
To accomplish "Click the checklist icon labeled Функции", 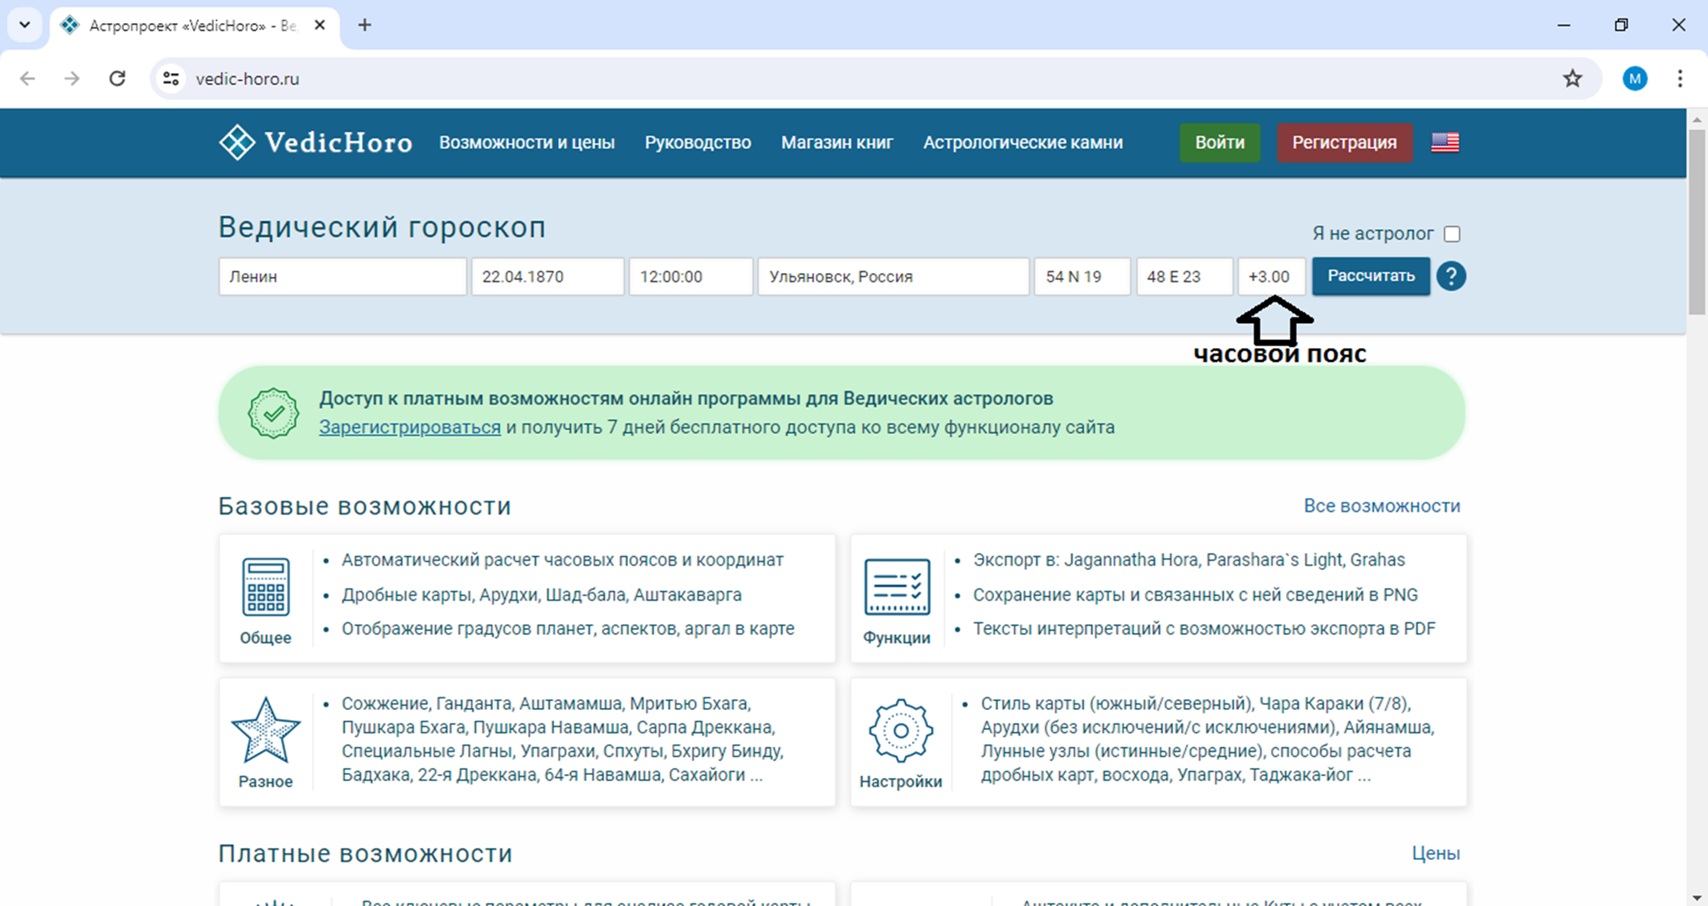I will pos(896,587).
